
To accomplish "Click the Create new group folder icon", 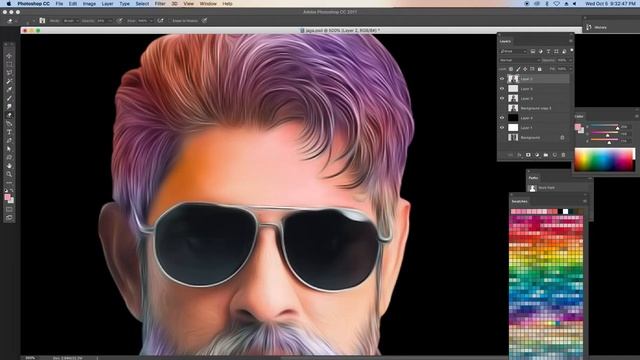I will click(x=546, y=155).
